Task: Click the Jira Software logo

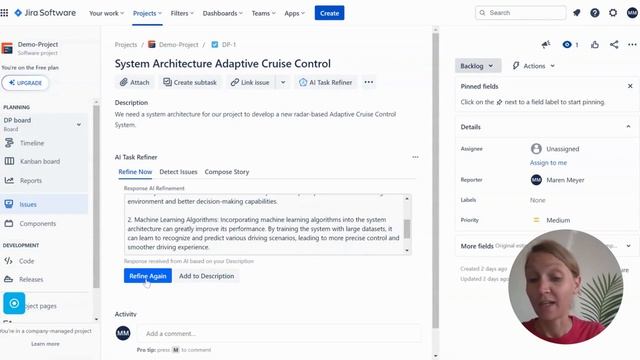Action: click(x=45, y=13)
